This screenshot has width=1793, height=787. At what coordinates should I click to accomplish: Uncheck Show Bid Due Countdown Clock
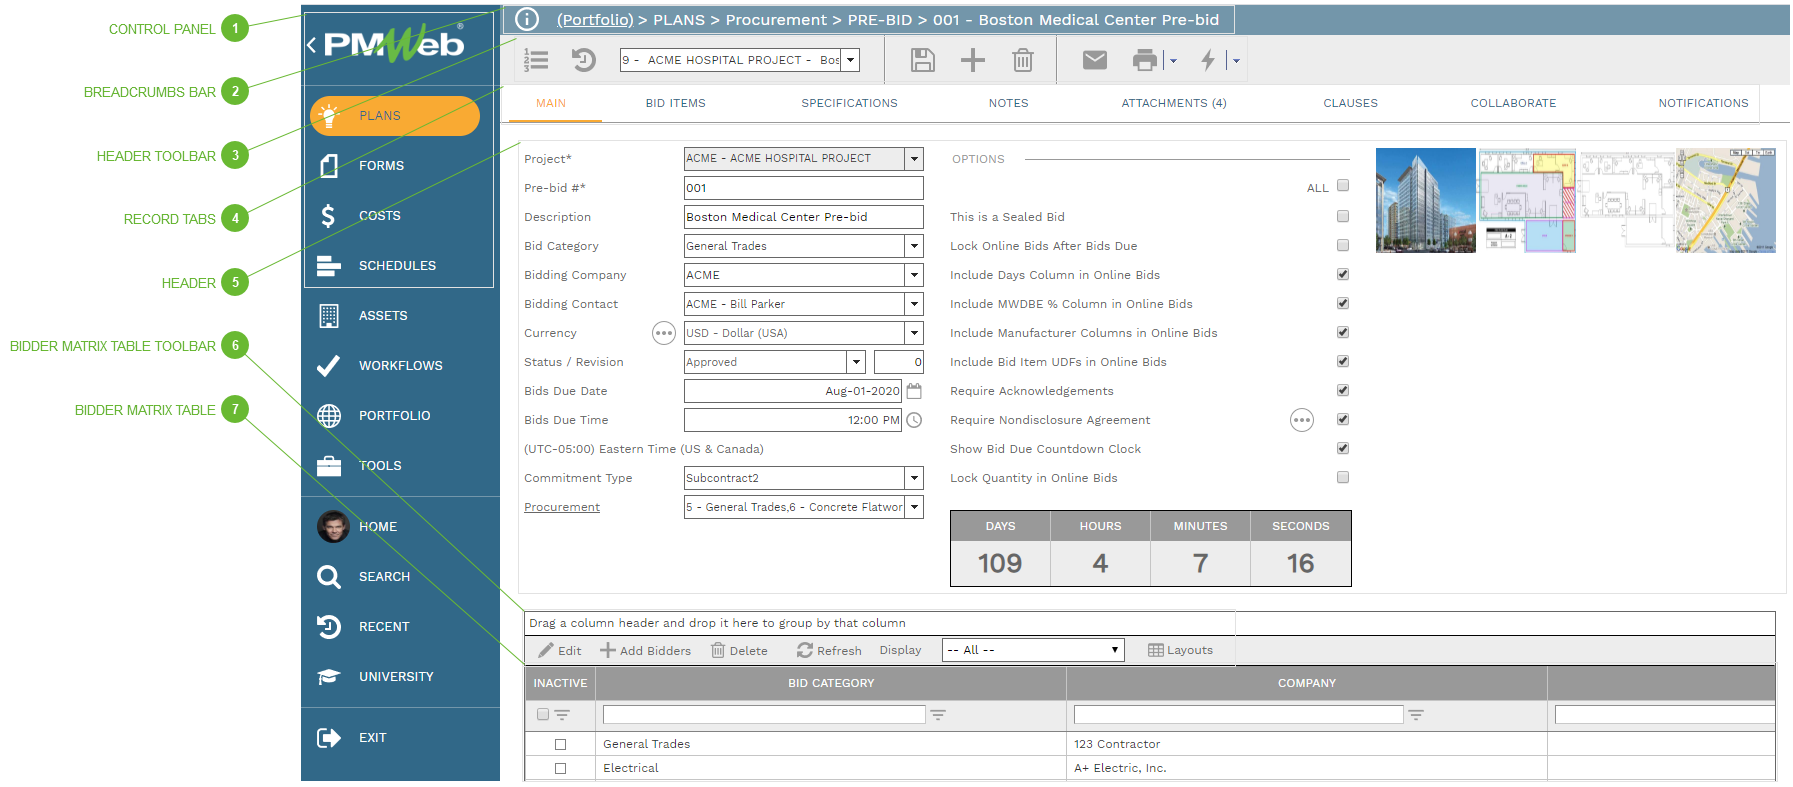[x=1343, y=448]
